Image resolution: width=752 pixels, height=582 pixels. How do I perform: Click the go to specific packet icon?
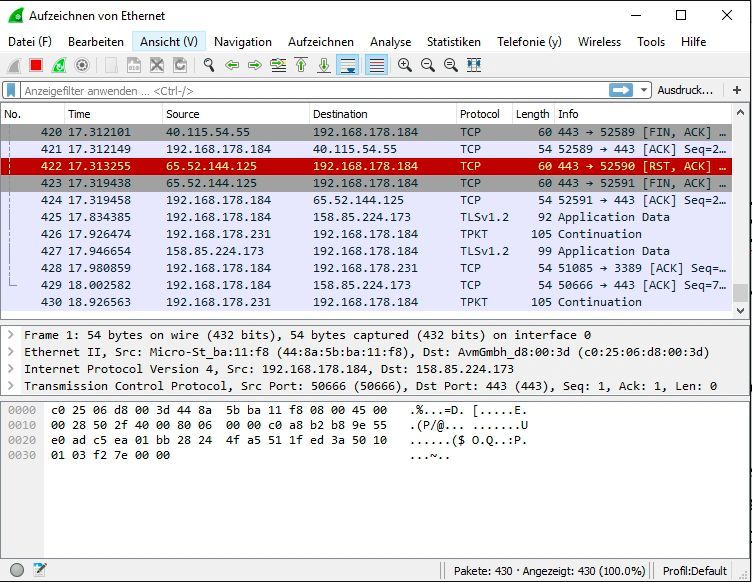(278, 65)
